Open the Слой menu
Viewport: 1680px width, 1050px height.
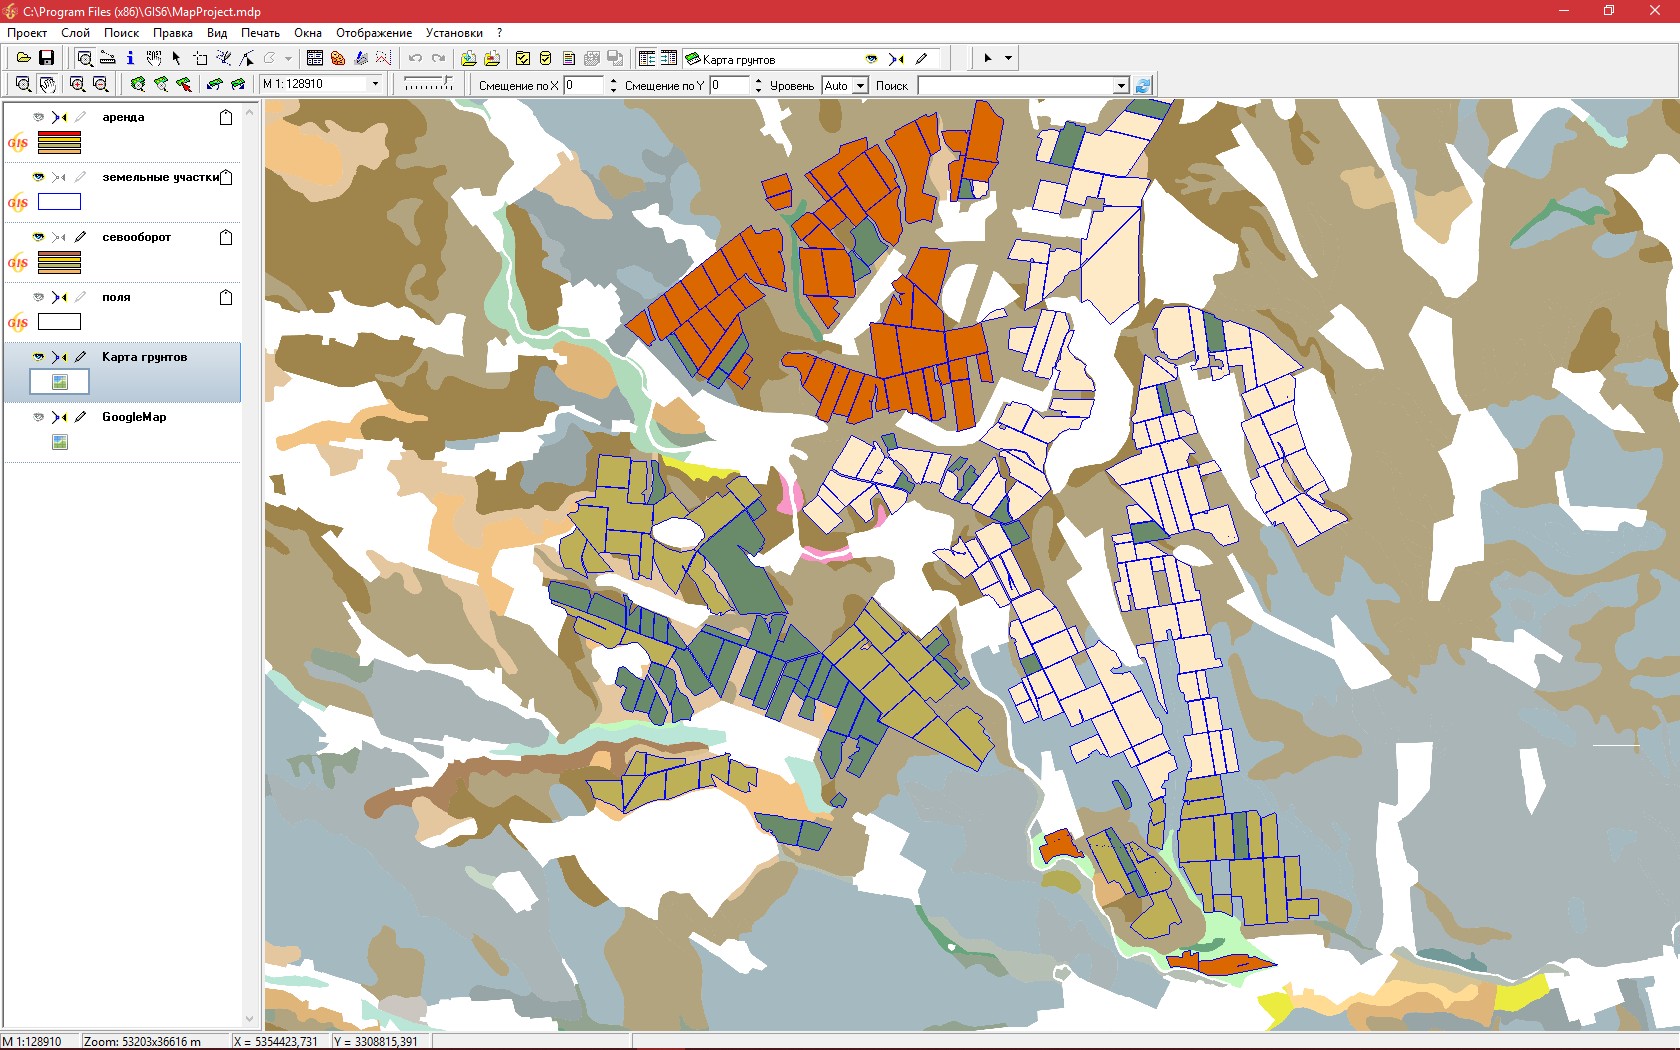click(75, 33)
